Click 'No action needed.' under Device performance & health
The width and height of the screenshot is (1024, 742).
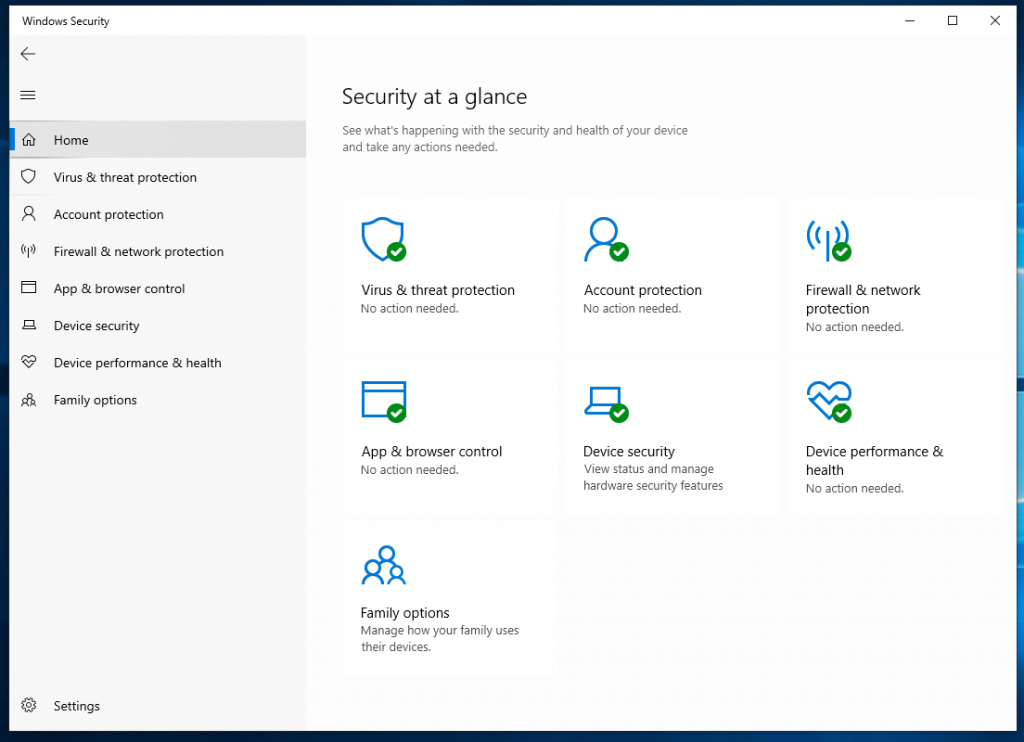tap(855, 488)
